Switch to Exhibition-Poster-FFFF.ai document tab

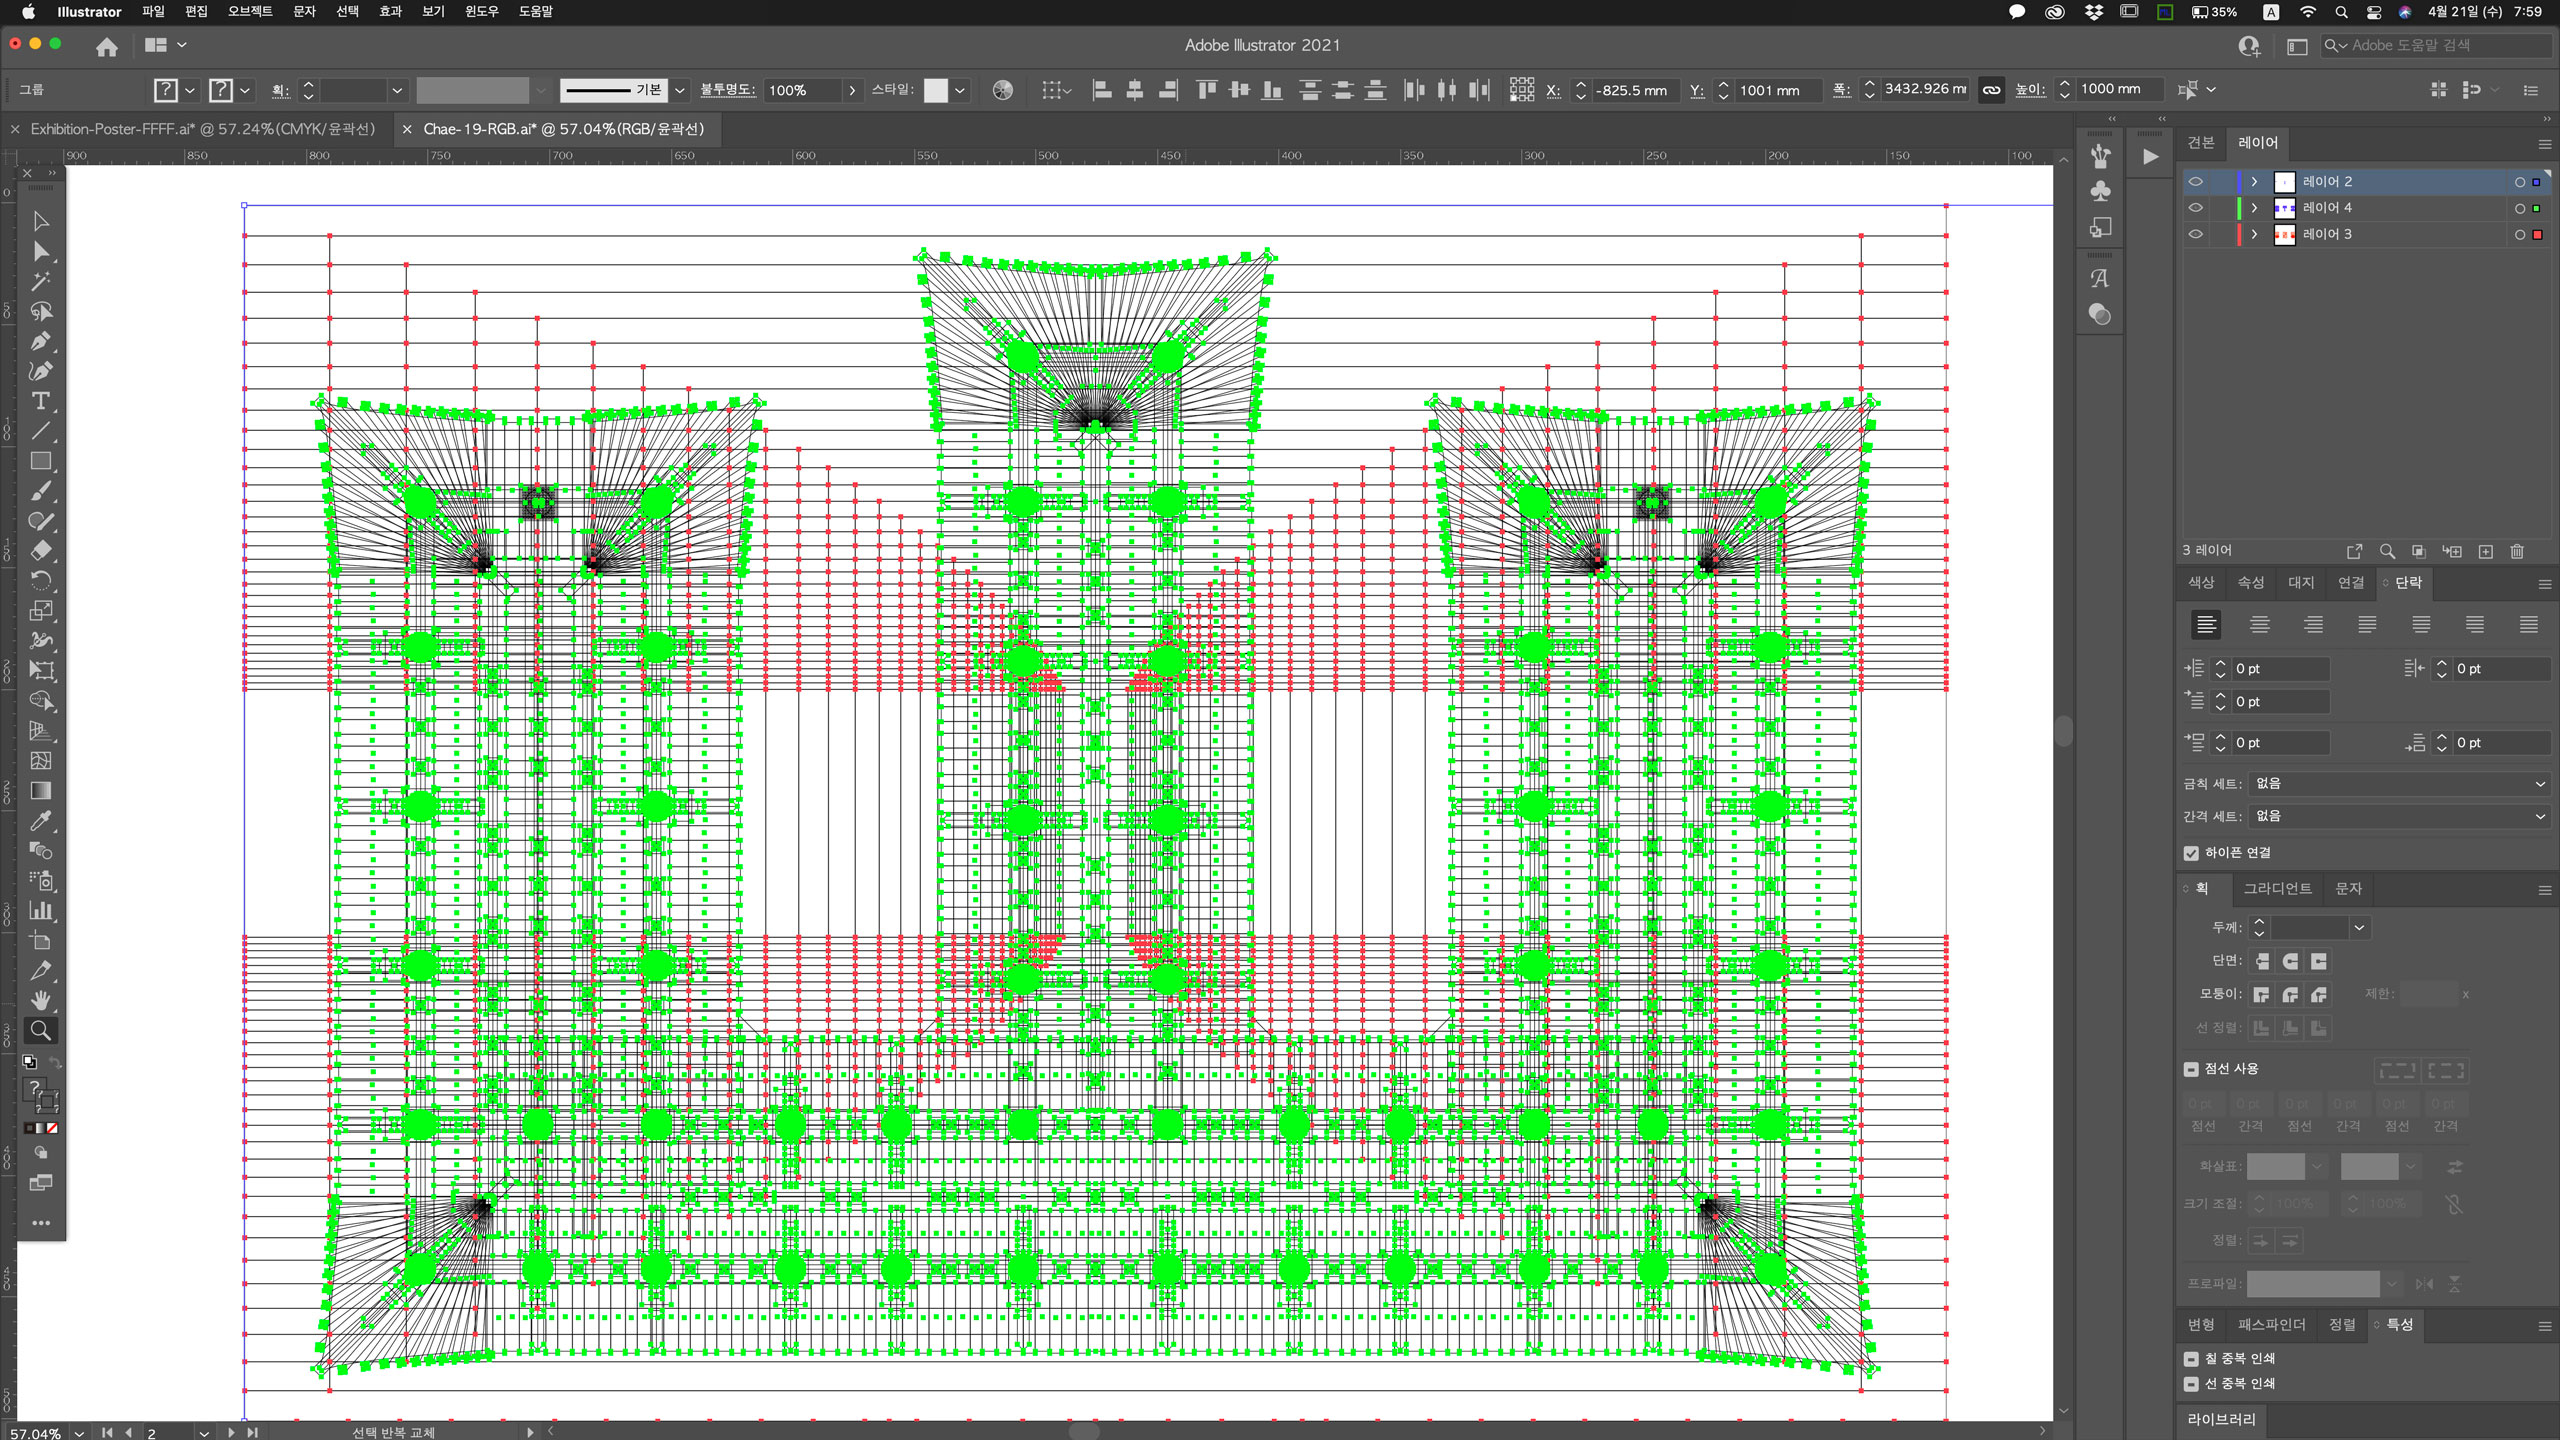(x=202, y=129)
